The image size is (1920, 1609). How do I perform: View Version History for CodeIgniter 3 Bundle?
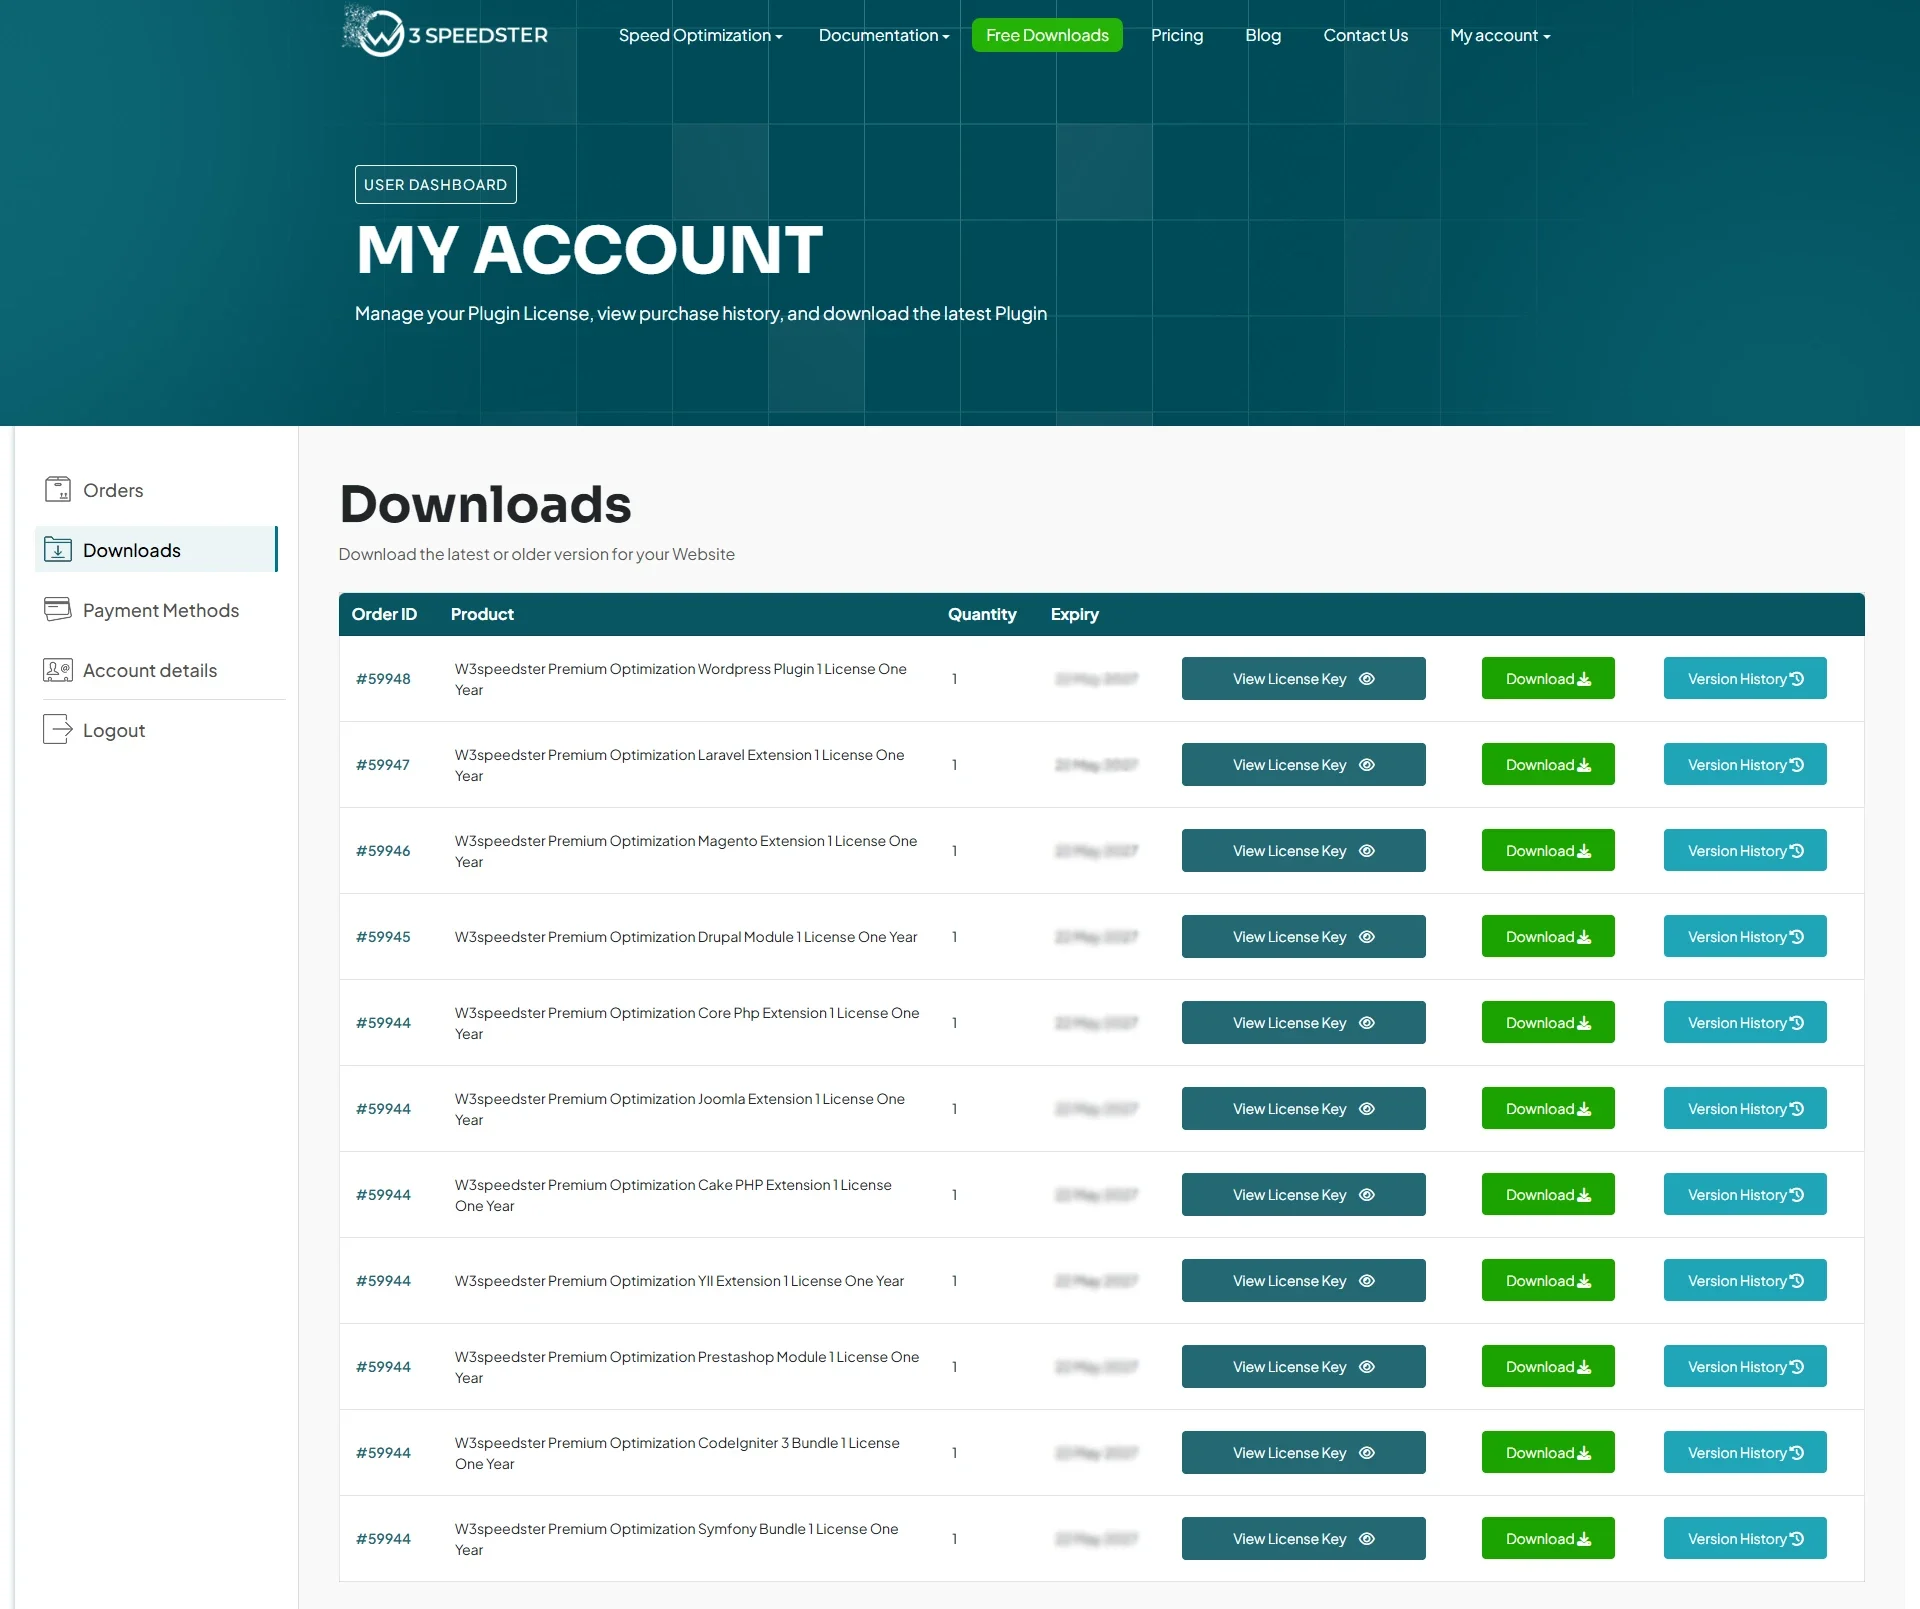(x=1745, y=1452)
